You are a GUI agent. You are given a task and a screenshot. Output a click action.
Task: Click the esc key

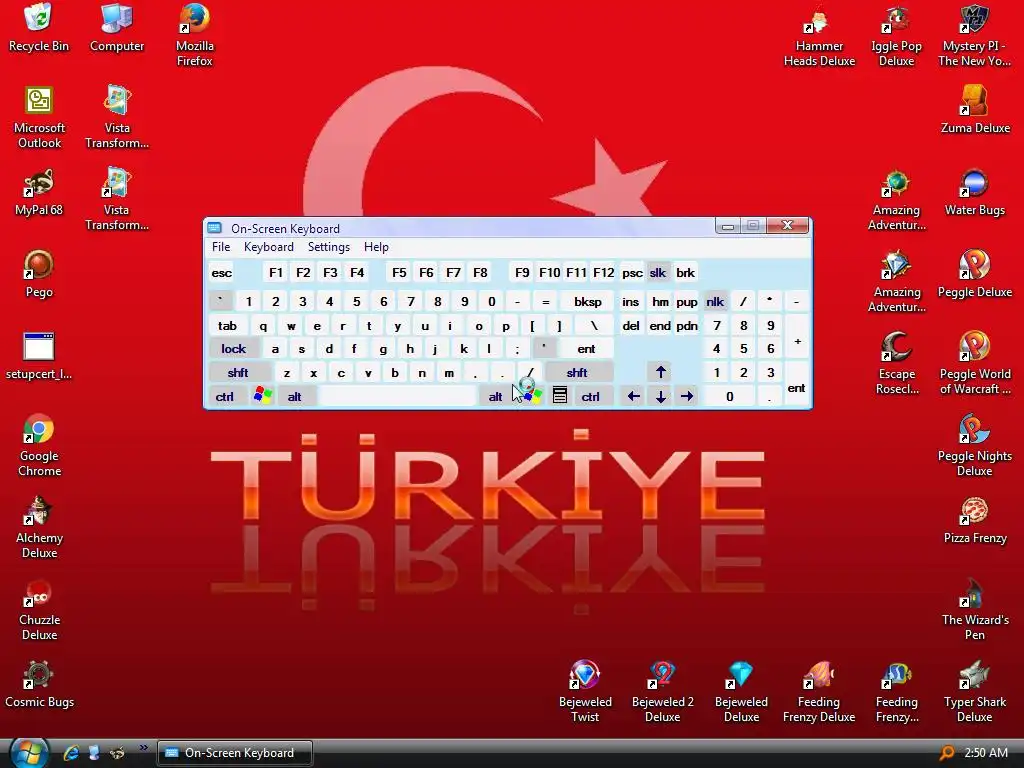click(221, 273)
